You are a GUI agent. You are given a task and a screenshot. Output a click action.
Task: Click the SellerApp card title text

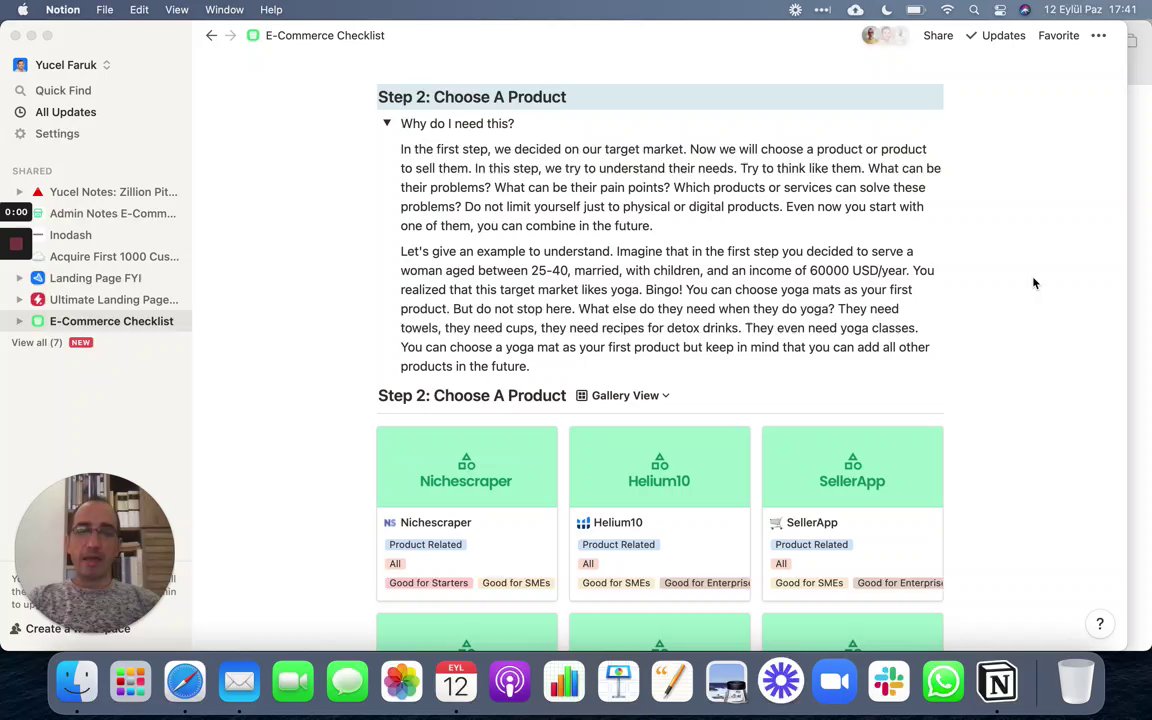click(x=812, y=522)
